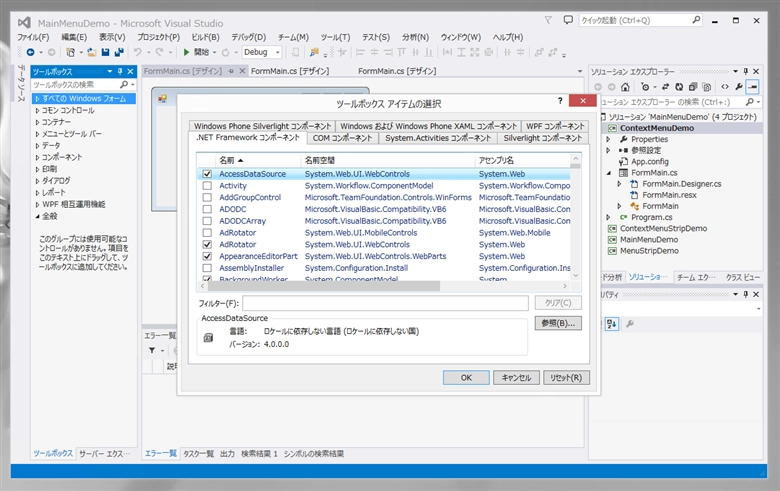Click the New Project toolbar icon
This screenshot has height=491, width=780.
(71, 52)
